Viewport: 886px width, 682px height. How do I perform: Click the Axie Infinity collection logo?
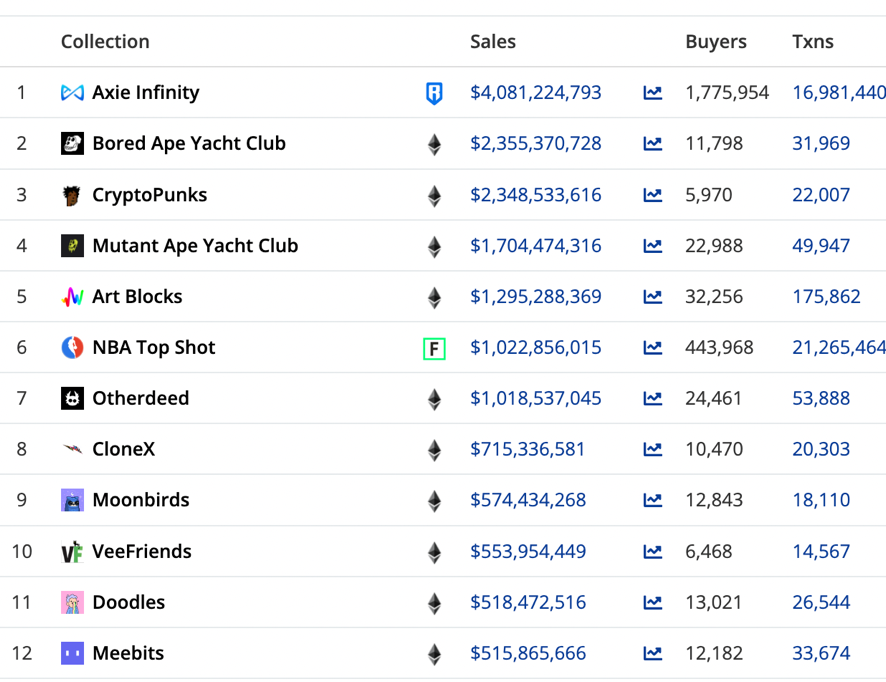click(x=72, y=93)
